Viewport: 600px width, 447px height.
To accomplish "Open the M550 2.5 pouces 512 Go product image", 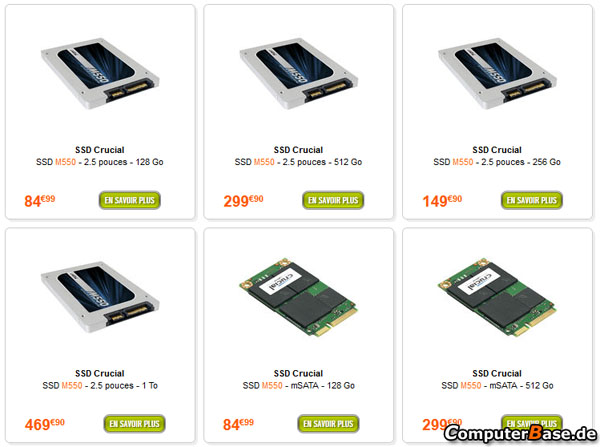I will pyautogui.click(x=298, y=73).
